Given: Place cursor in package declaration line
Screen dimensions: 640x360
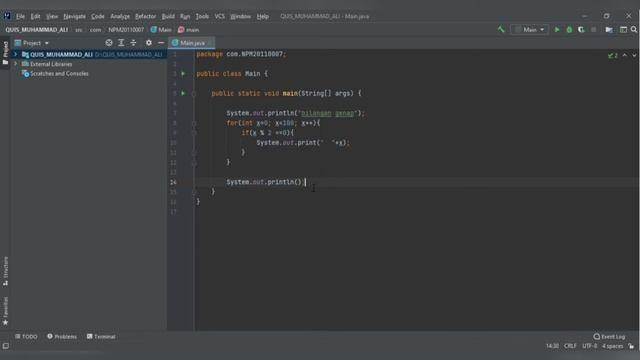Looking at the screenshot, I should pyautogui.click(x=241, y=54).
